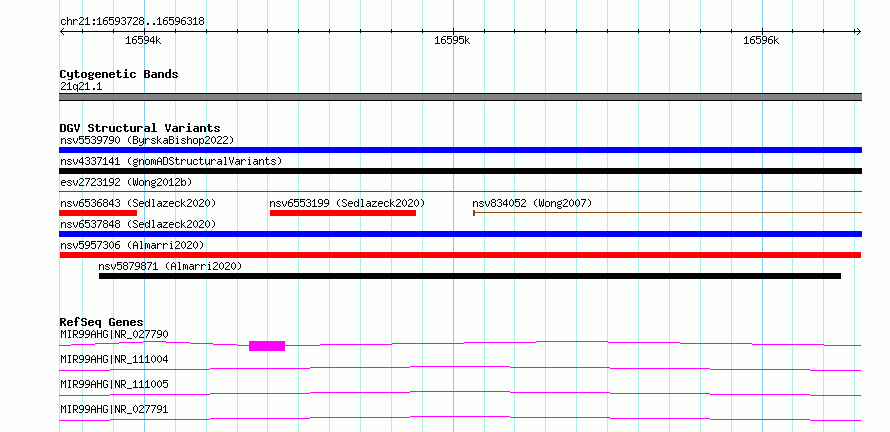This screenshot has height=432, width=890.
Task: Select the blue nsv6537848 variant bar
Action: pyautogui.click(x=460, y=234)
